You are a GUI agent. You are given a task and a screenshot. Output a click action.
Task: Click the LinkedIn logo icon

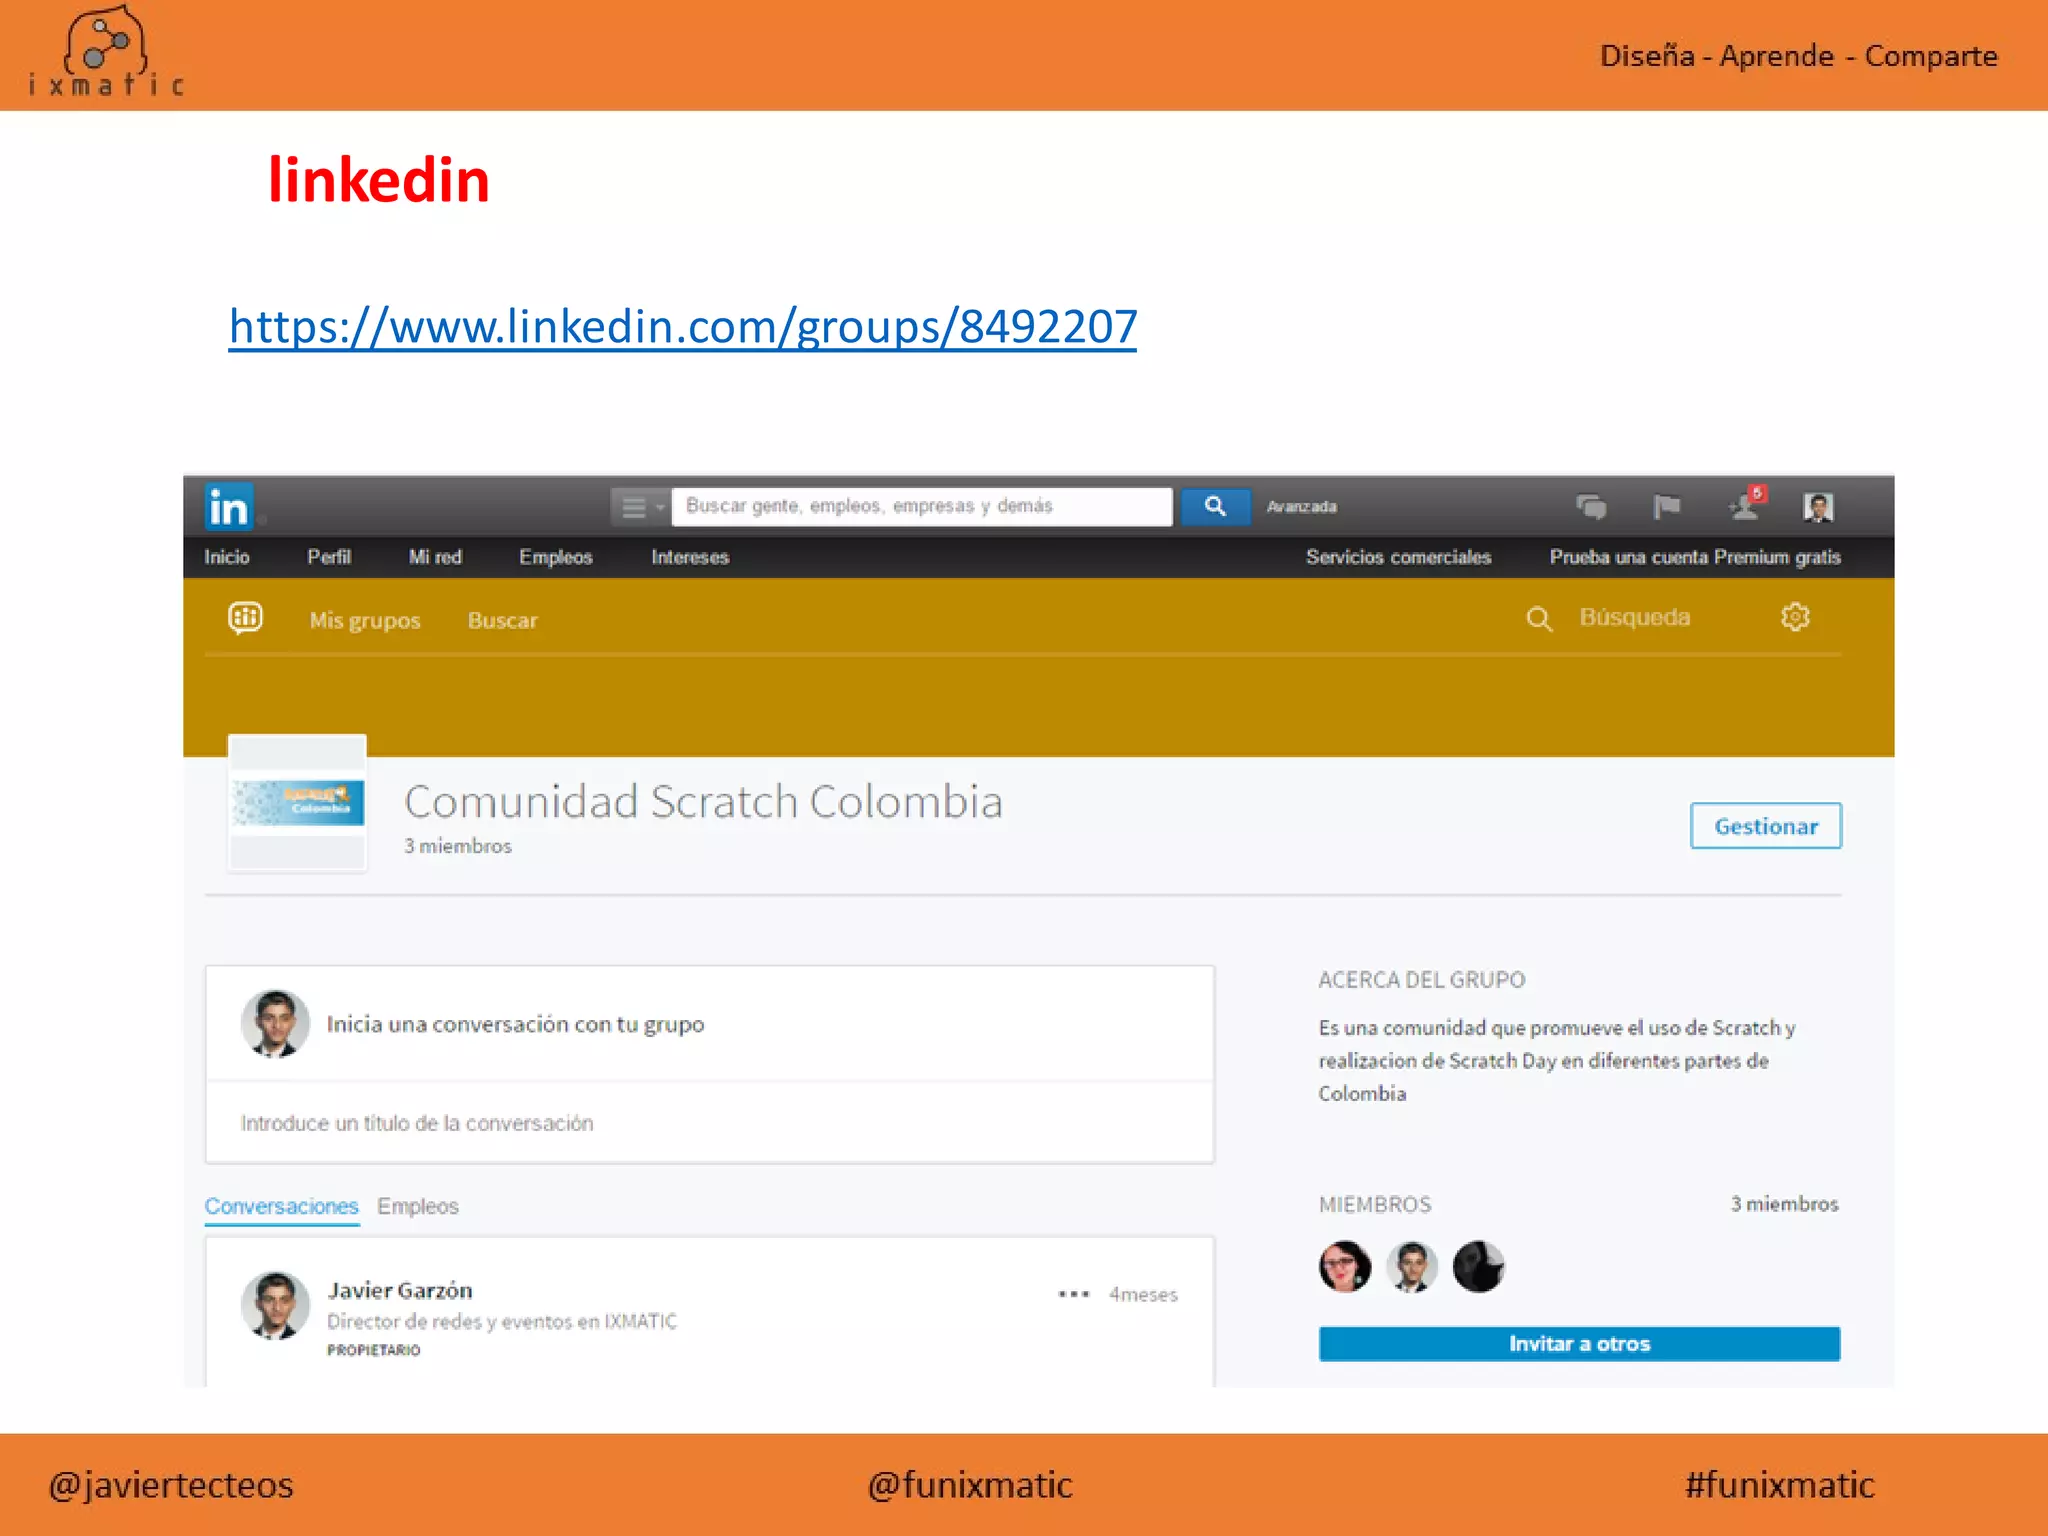pos(229,507)
